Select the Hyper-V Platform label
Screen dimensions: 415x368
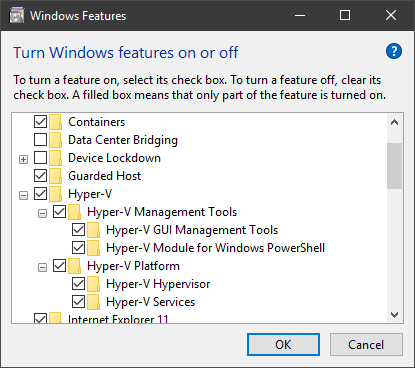[133, 266]
